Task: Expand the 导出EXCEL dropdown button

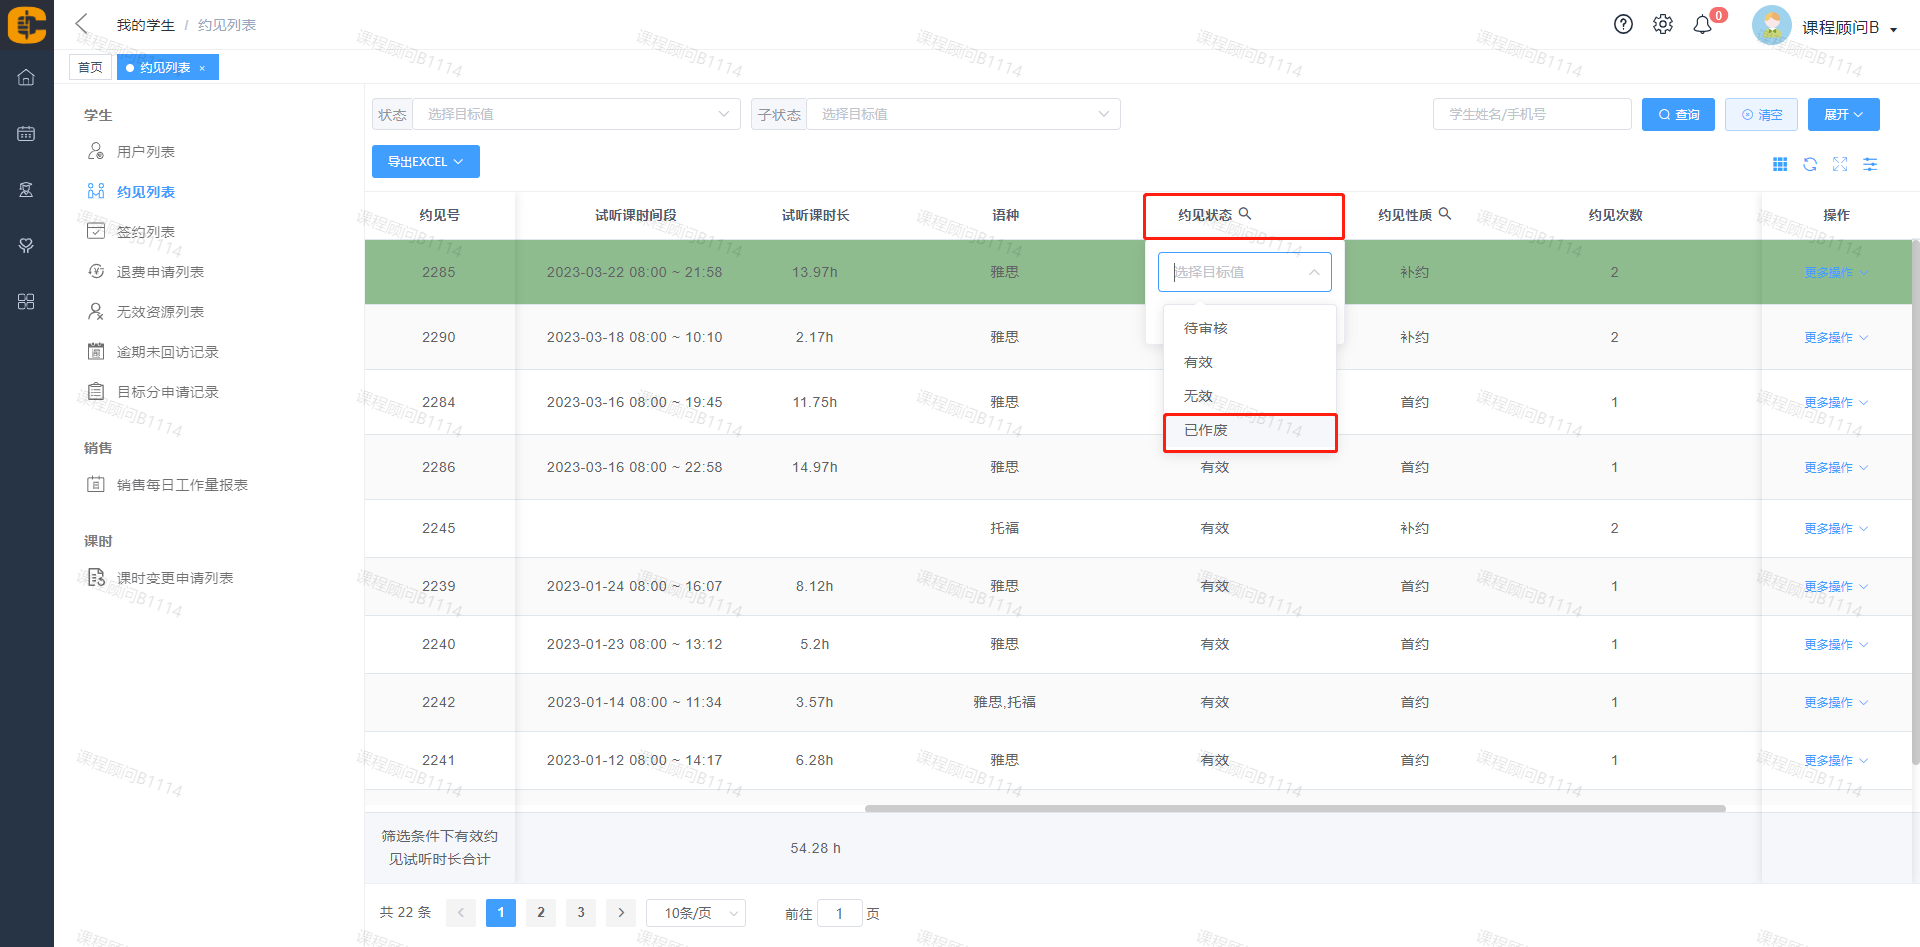Action: [x=425, y=161]
